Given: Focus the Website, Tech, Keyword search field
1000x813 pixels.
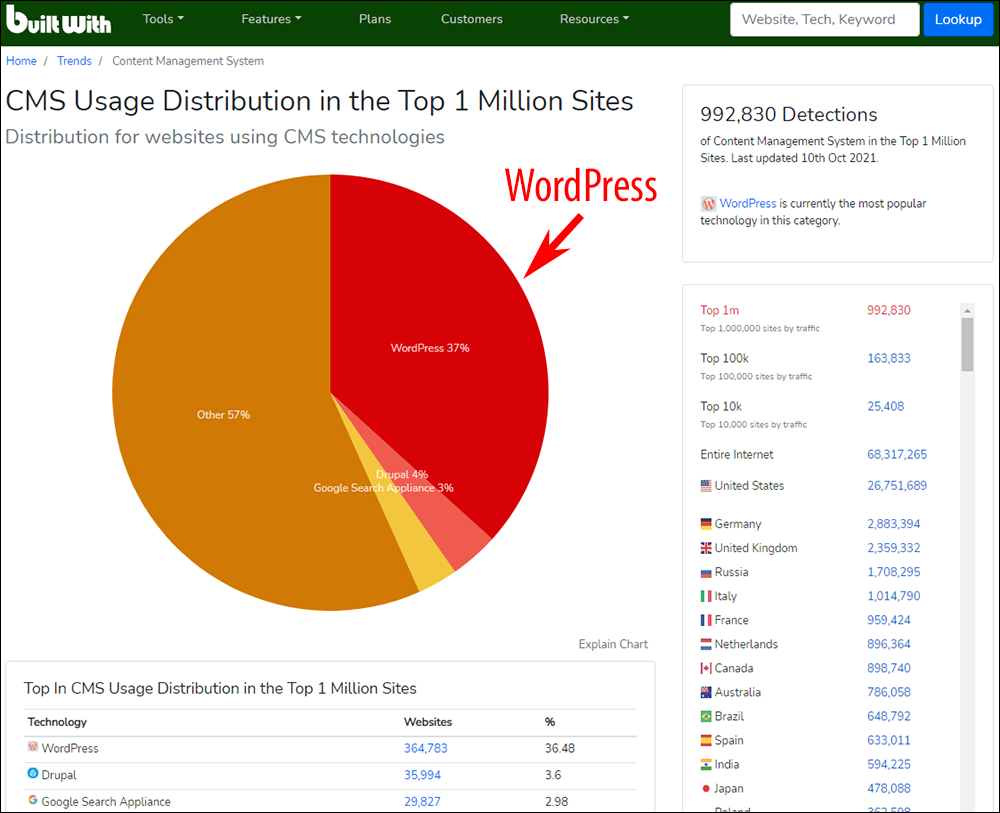Looking at the screenshot, I should click(x=825, y=19).
